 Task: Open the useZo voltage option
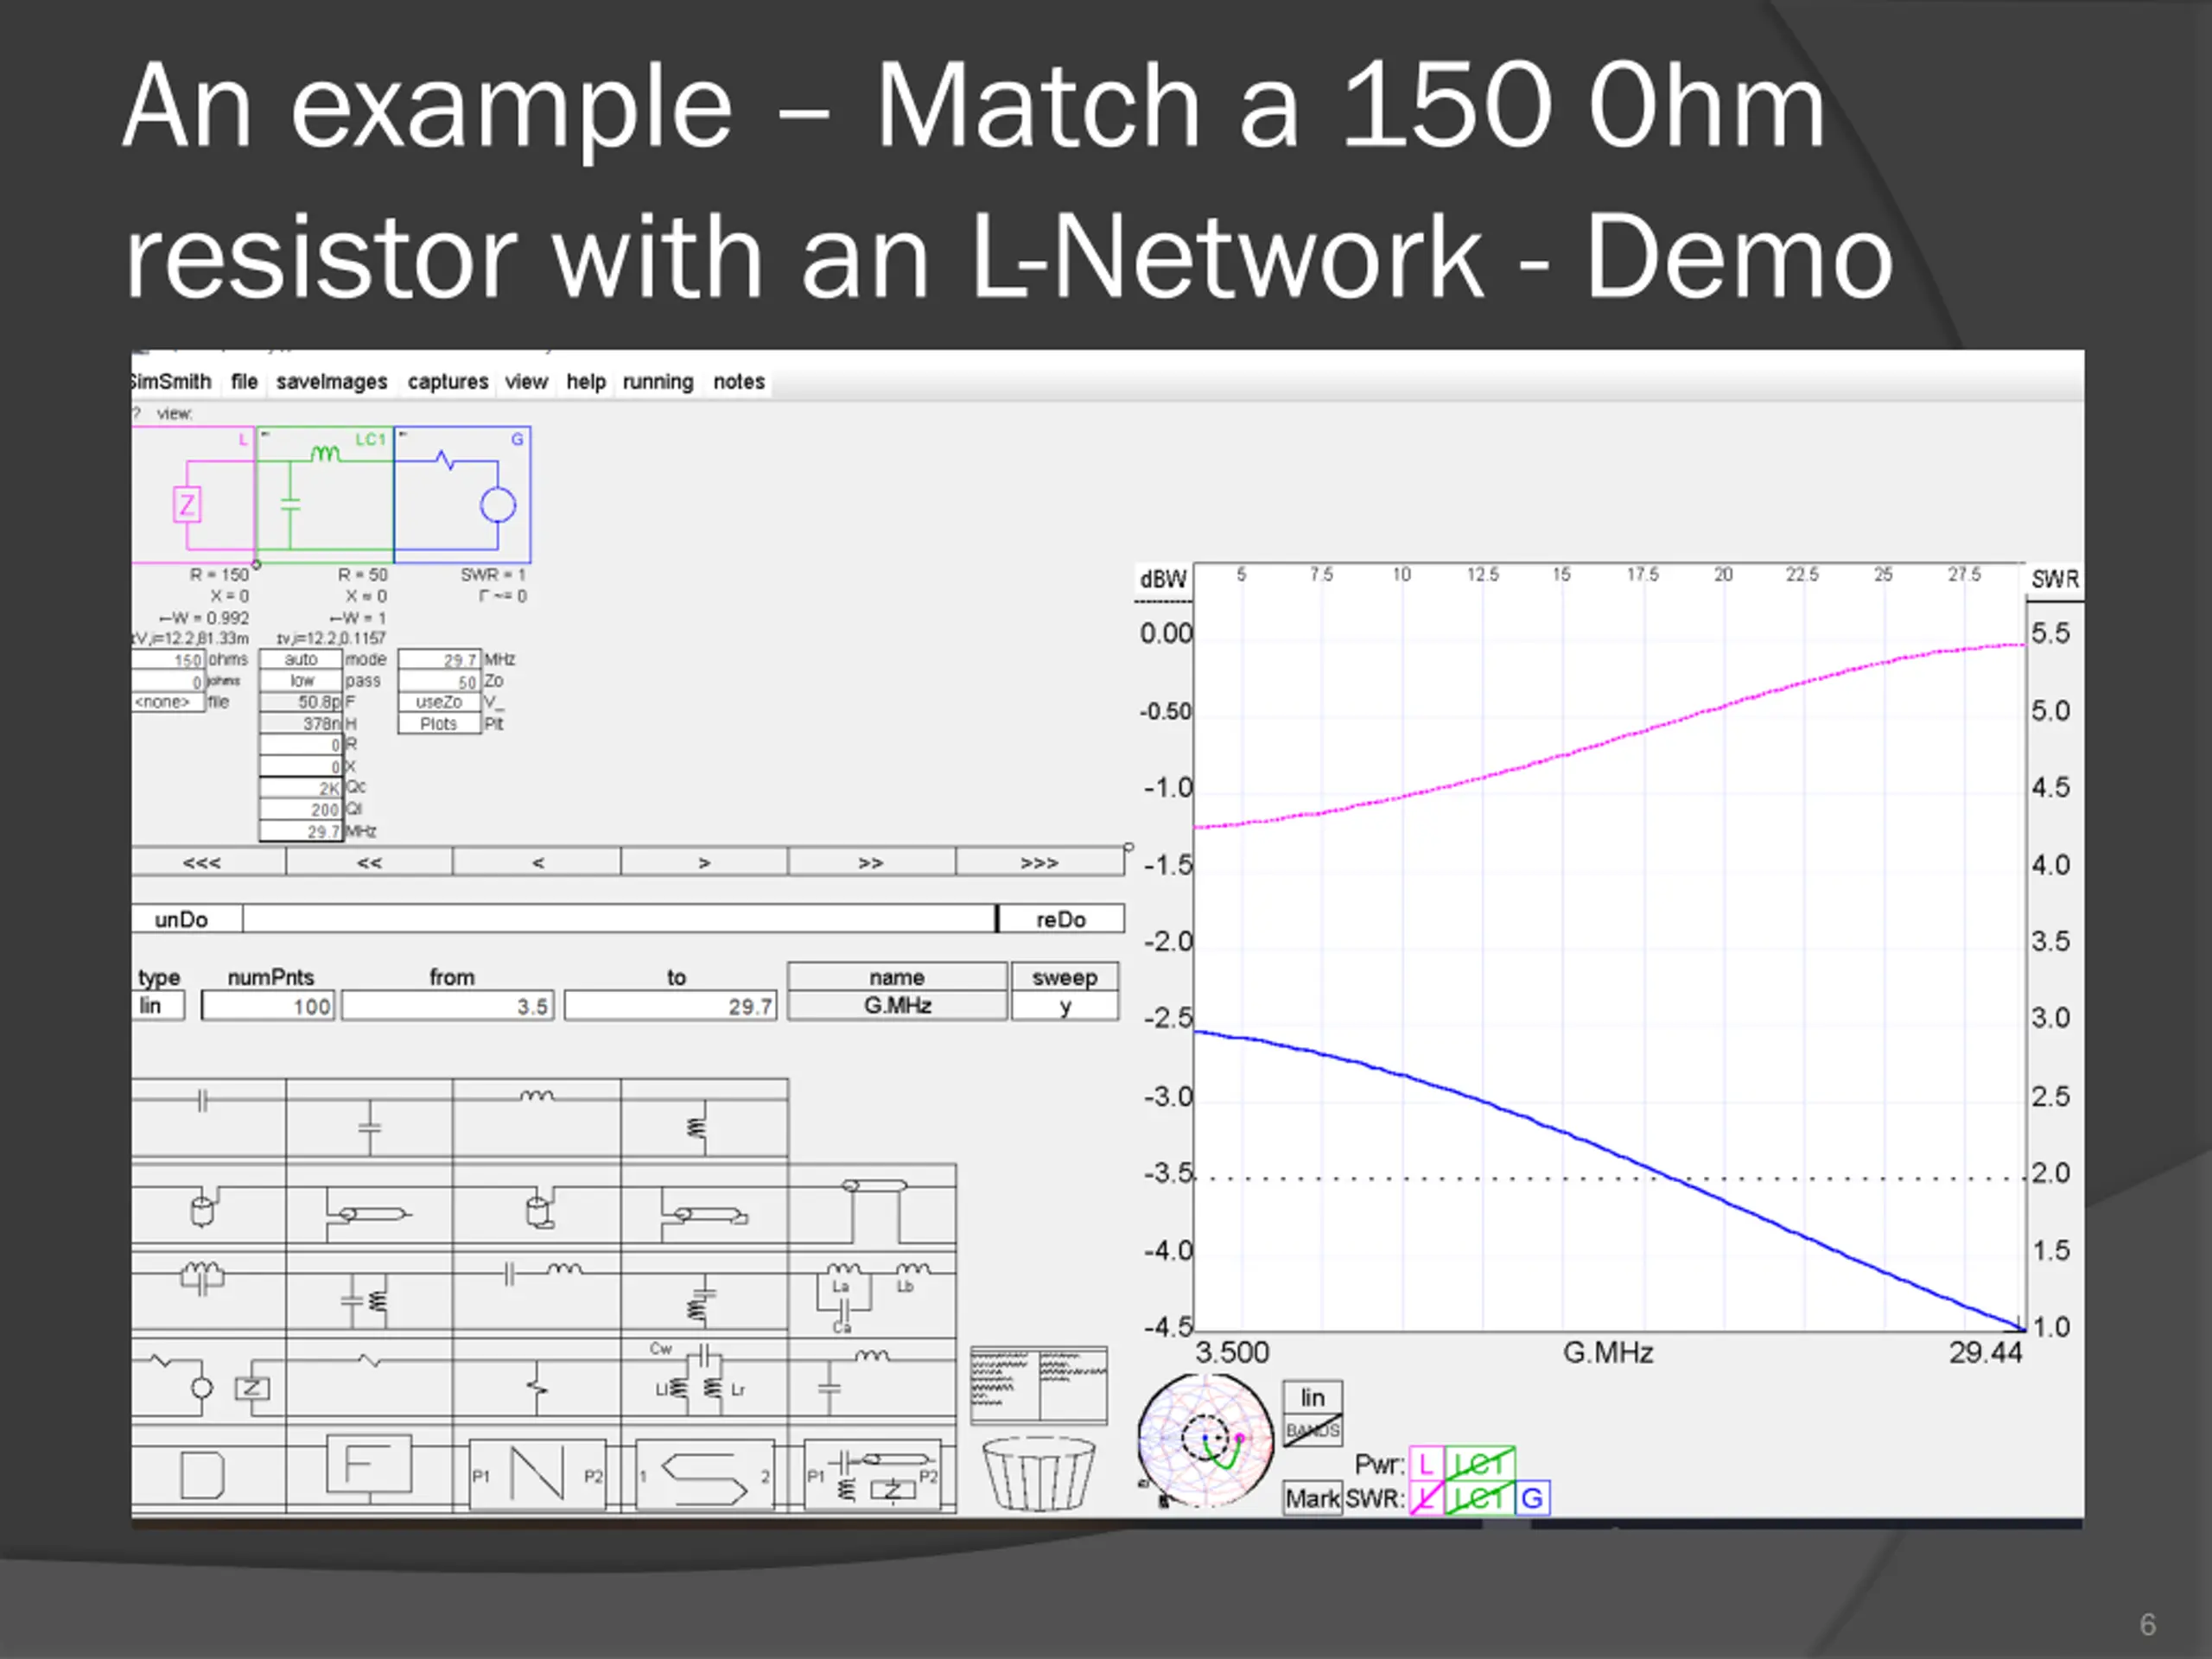(439, 702)
